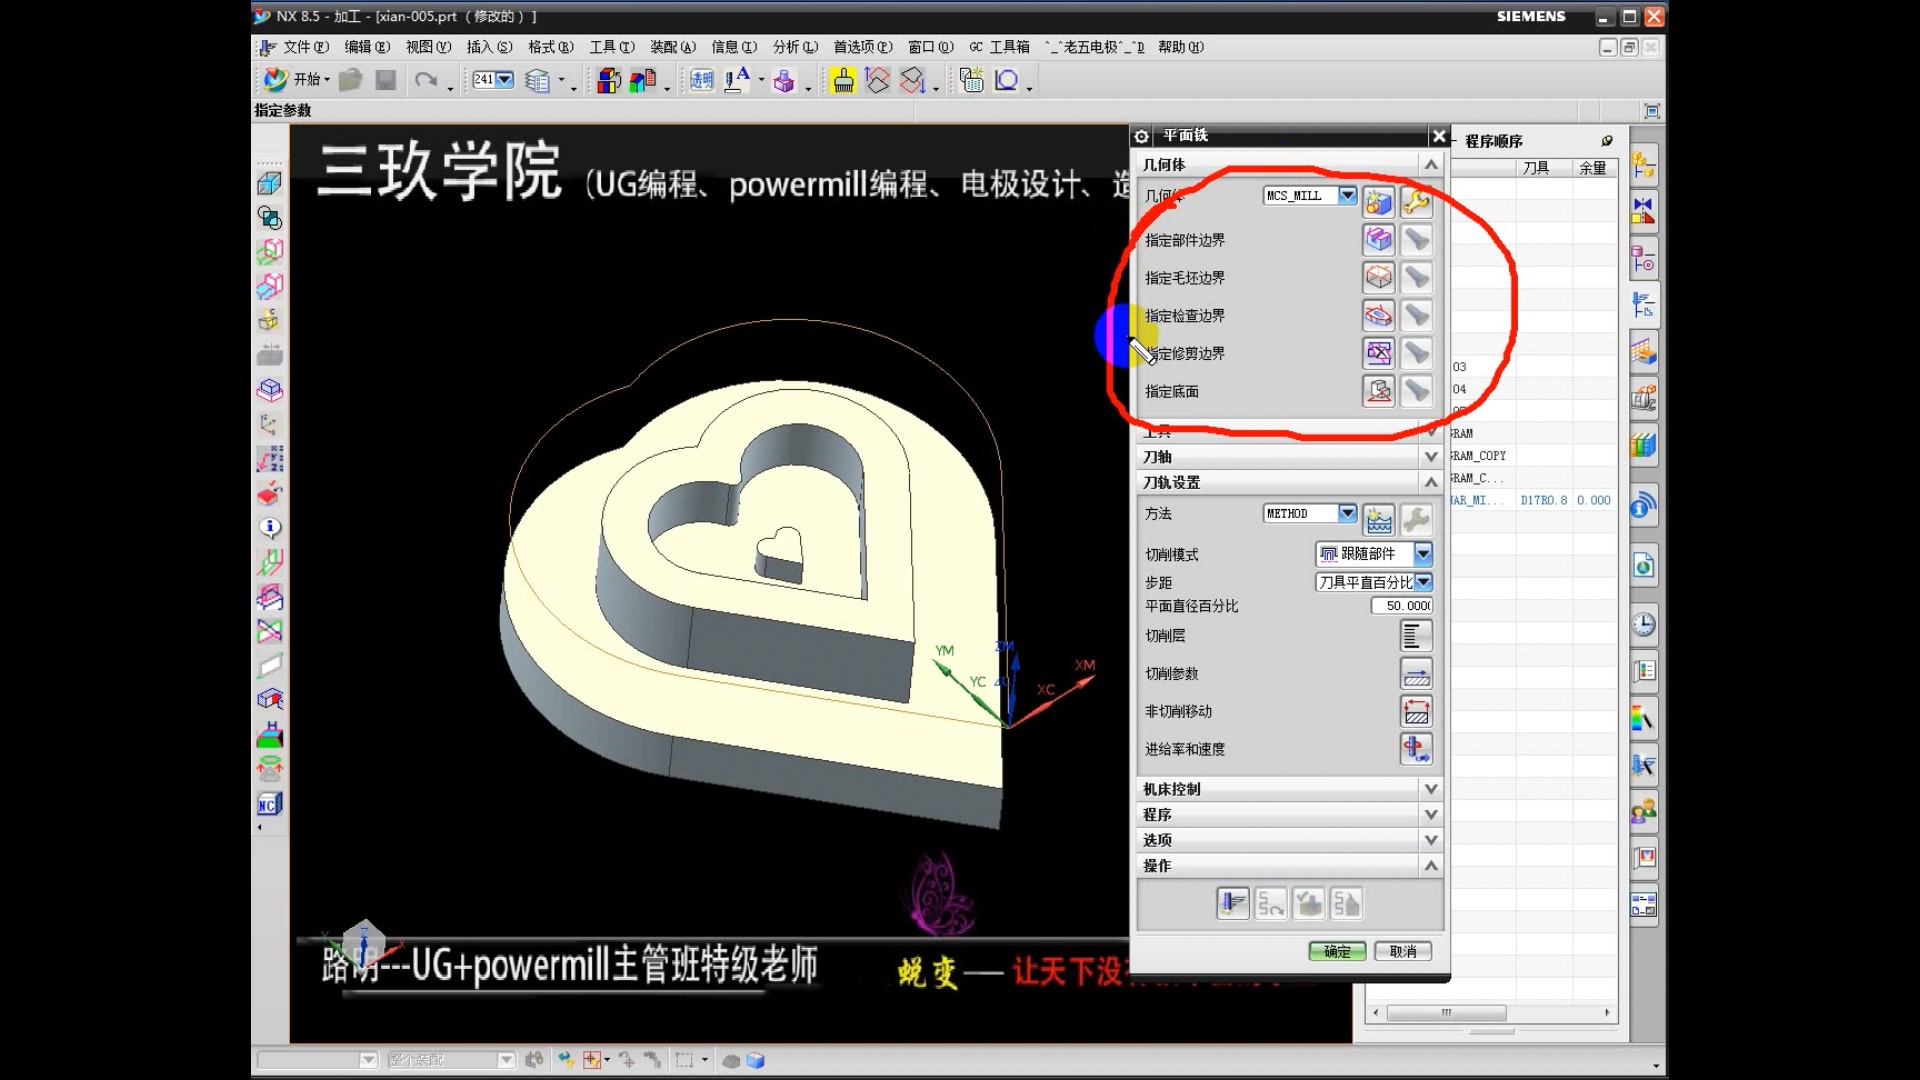Click the redo arrow toolbar icon
This screenshot has width=1920, height=1080.
click(x=427, y=80)
